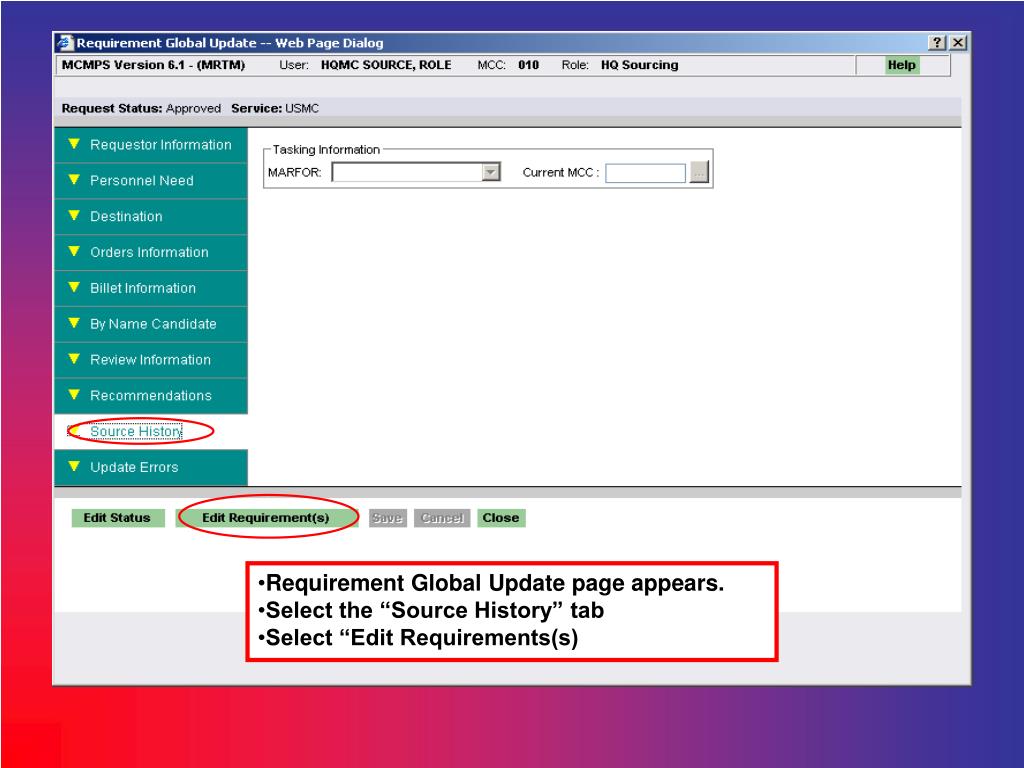
Task: Click the Edit Status button
Action: [117, 518]
